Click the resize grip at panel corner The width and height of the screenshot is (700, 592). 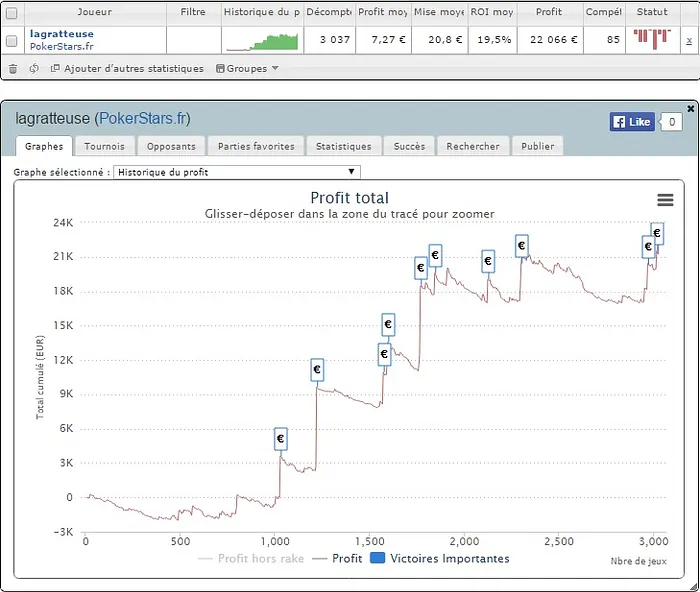[x=693, y=586]
